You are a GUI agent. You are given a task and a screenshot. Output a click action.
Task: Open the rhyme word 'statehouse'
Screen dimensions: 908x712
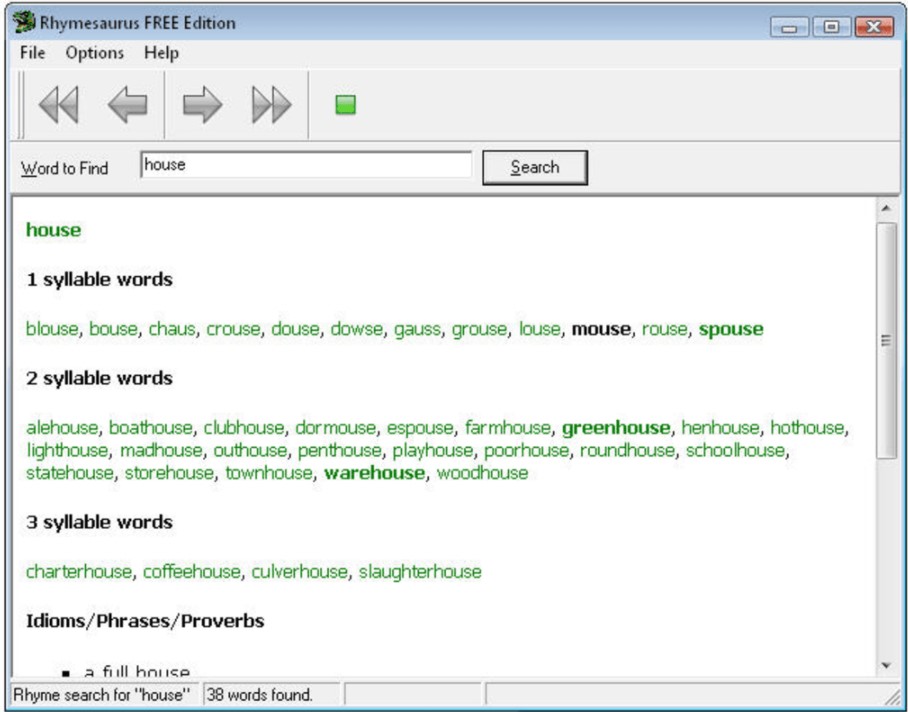(x=69, y=473)
